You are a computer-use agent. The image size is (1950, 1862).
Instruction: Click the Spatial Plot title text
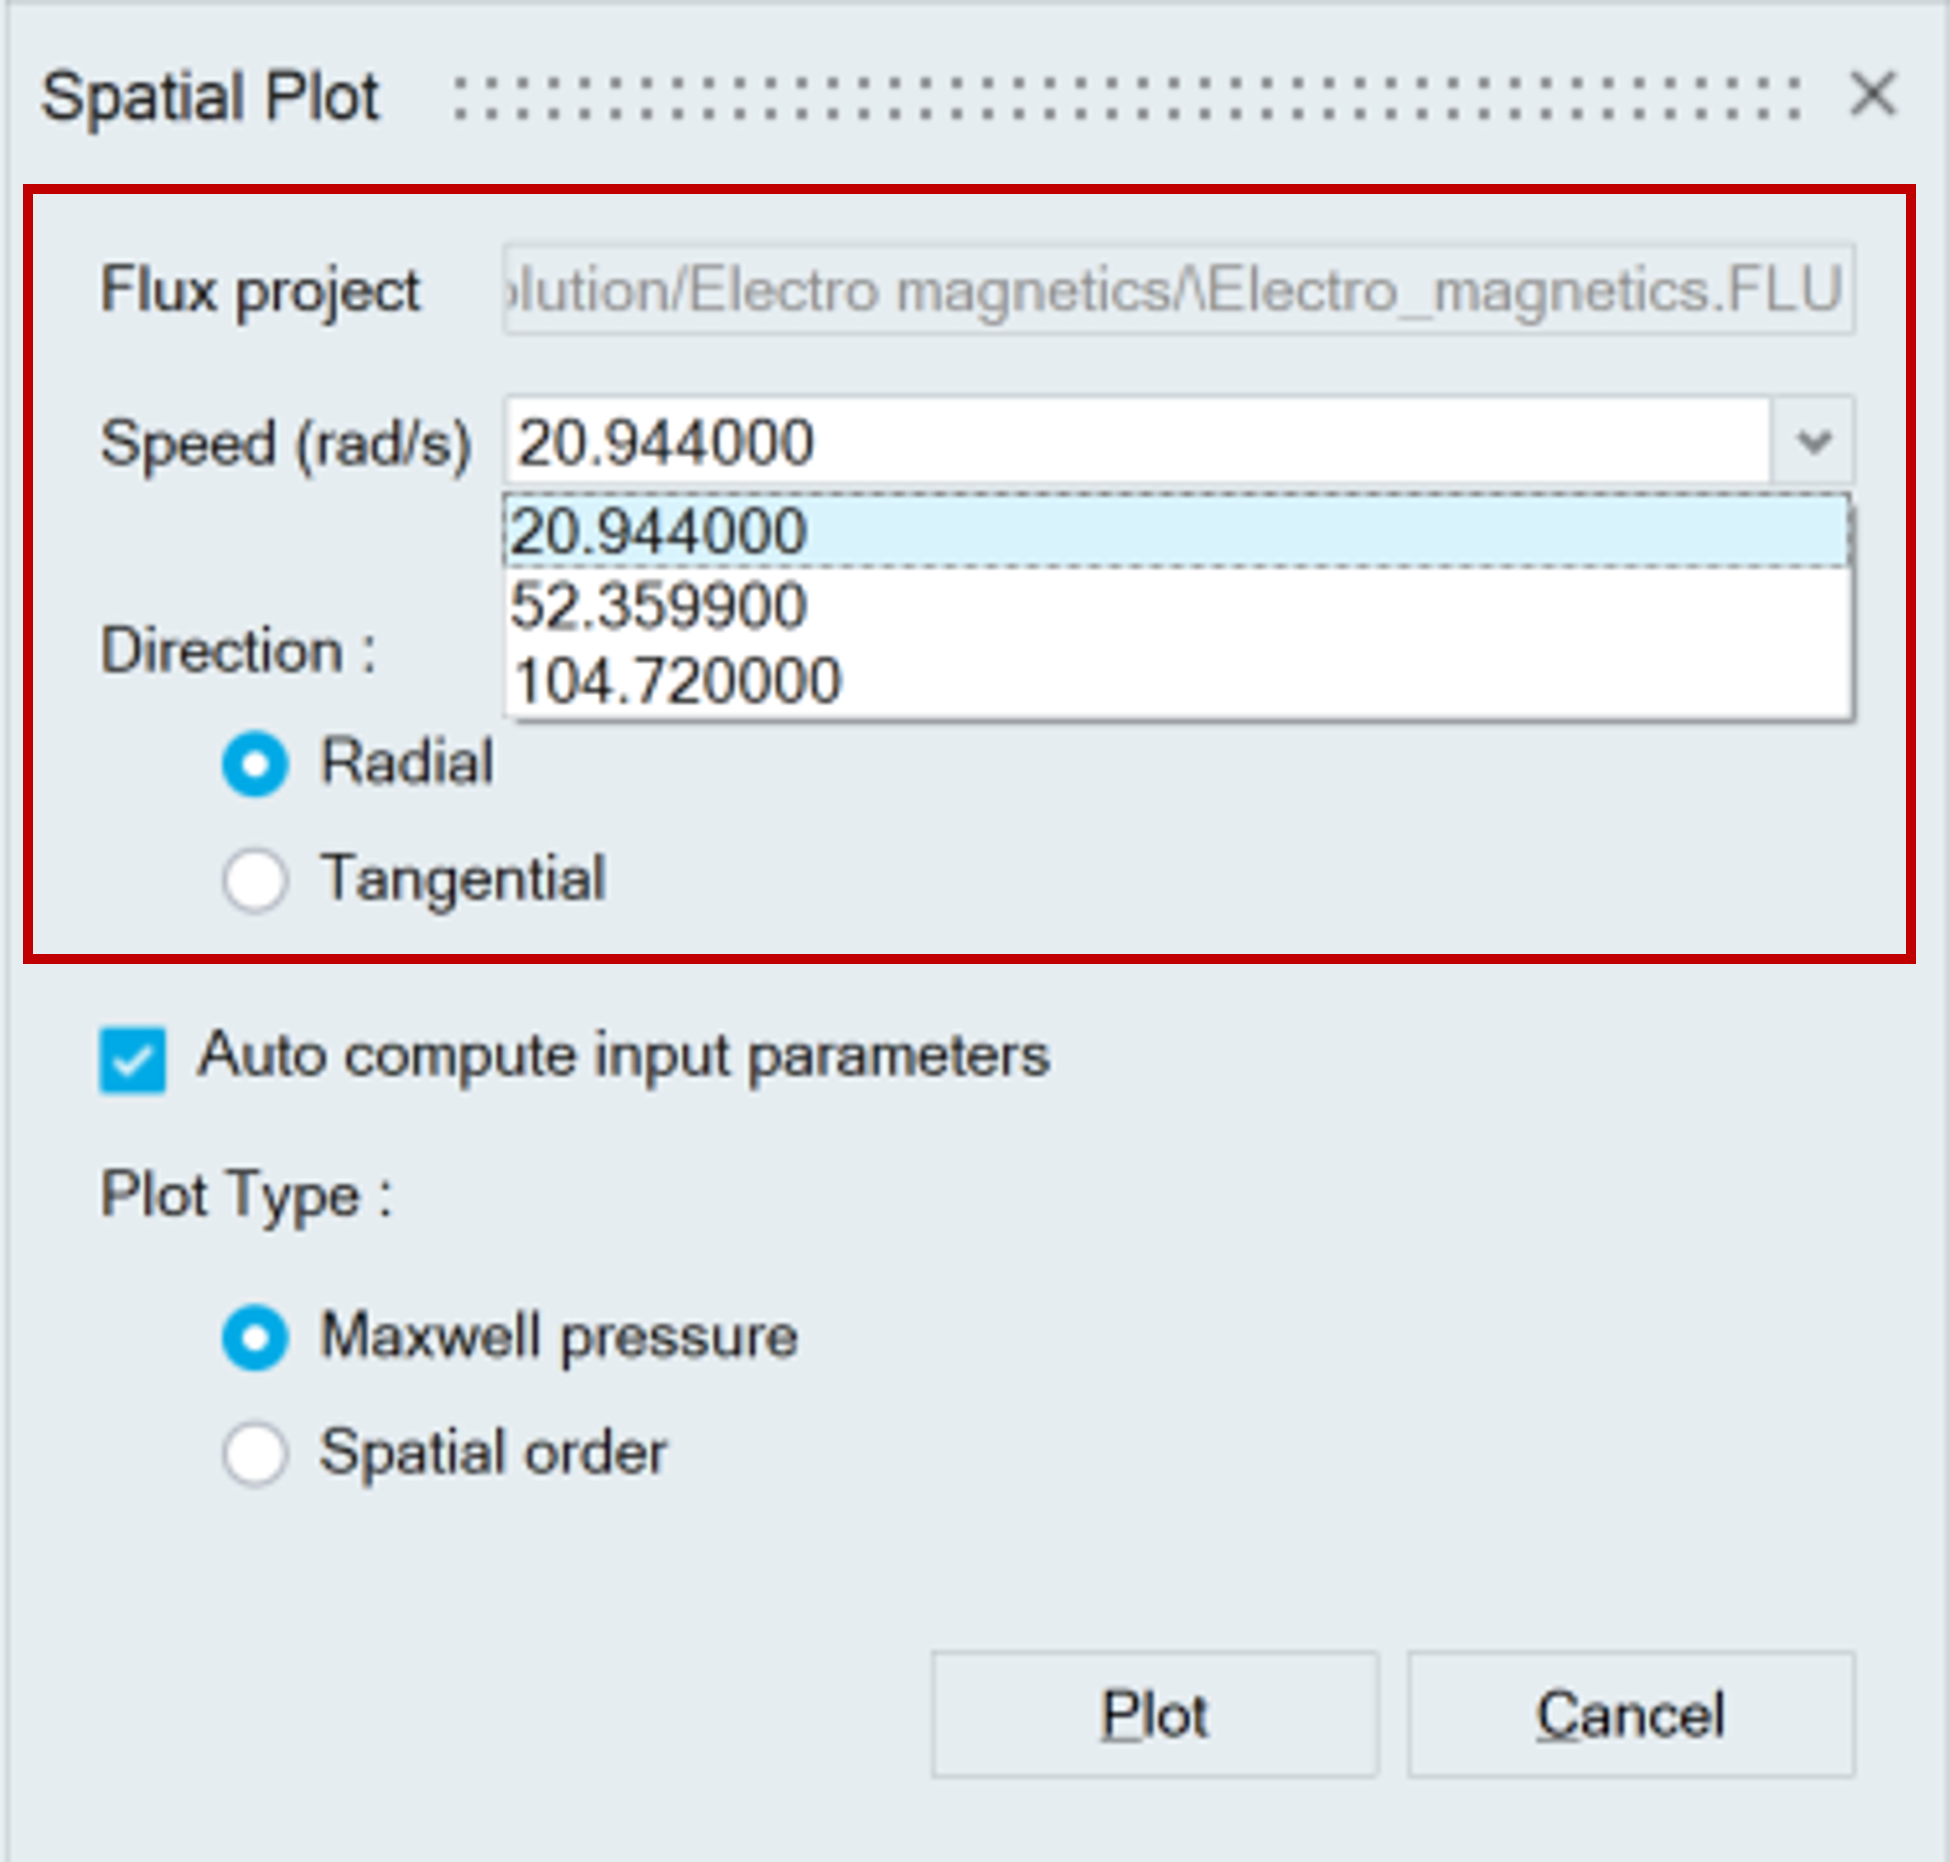pos(211,98)
